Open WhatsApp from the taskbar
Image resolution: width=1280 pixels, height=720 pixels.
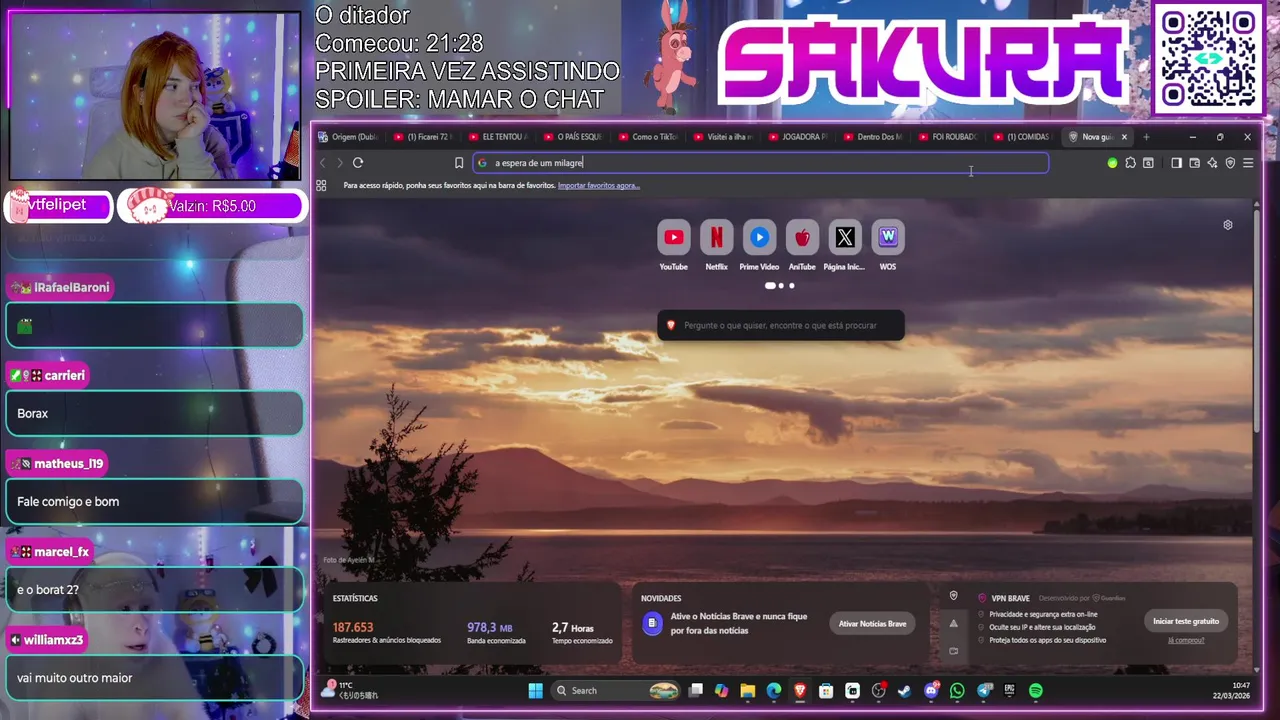pyautogui.click(x=957, y=690)
